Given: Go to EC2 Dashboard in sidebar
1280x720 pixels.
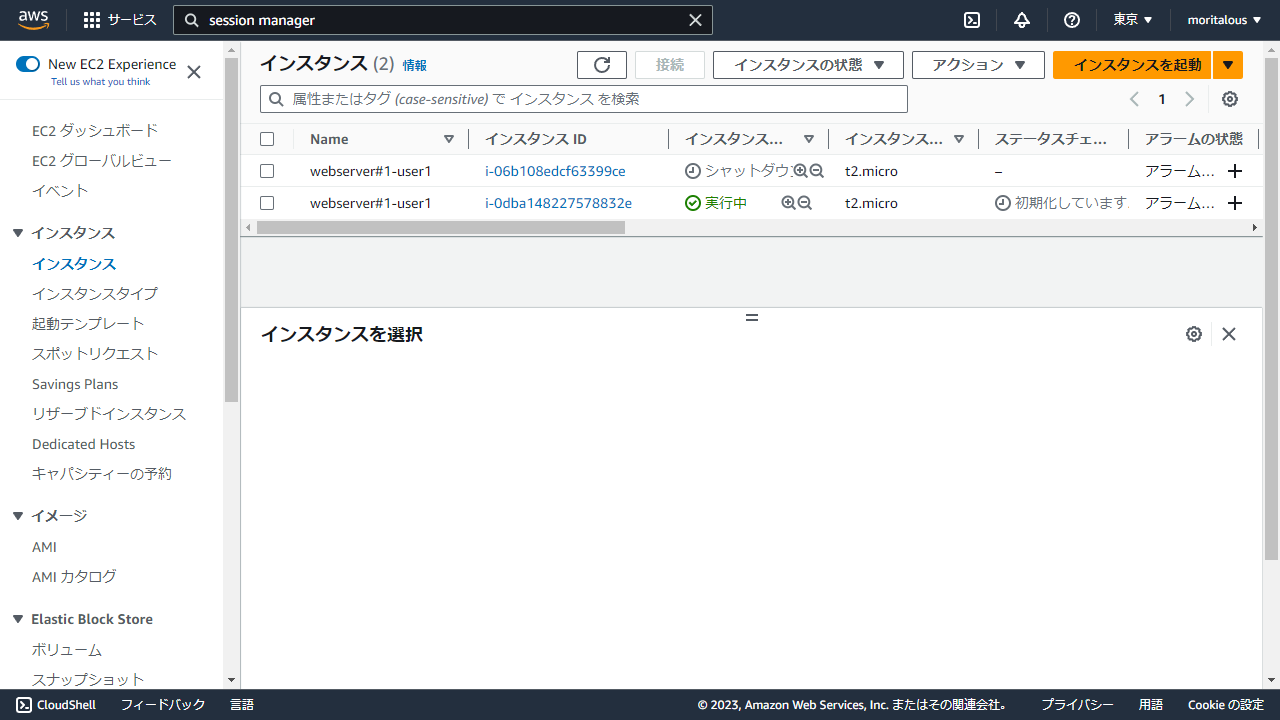Looking at the screenshot, I should (x=95, y=131).
